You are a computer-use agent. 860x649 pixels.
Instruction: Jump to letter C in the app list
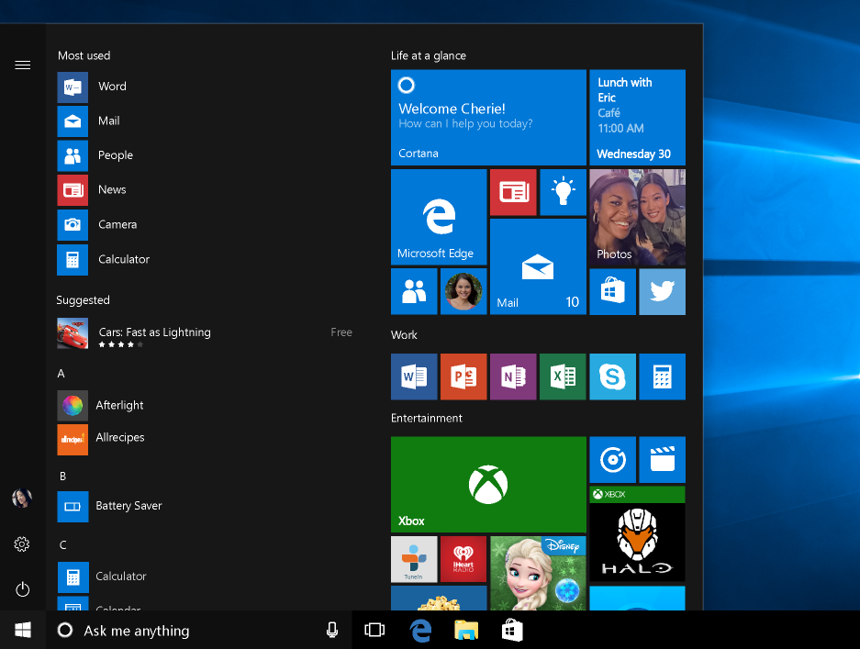(x=63, y=545)
